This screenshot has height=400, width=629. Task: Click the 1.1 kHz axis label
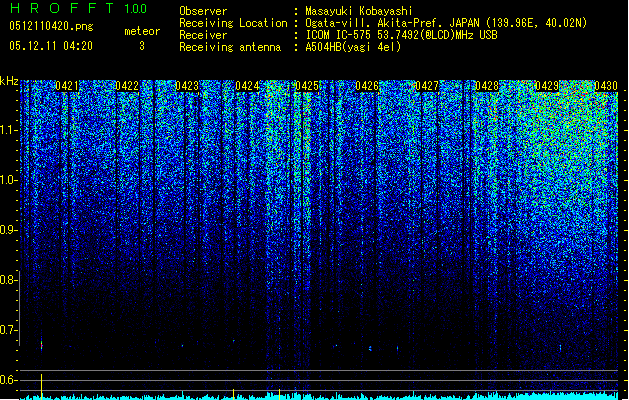click(8, 130)
